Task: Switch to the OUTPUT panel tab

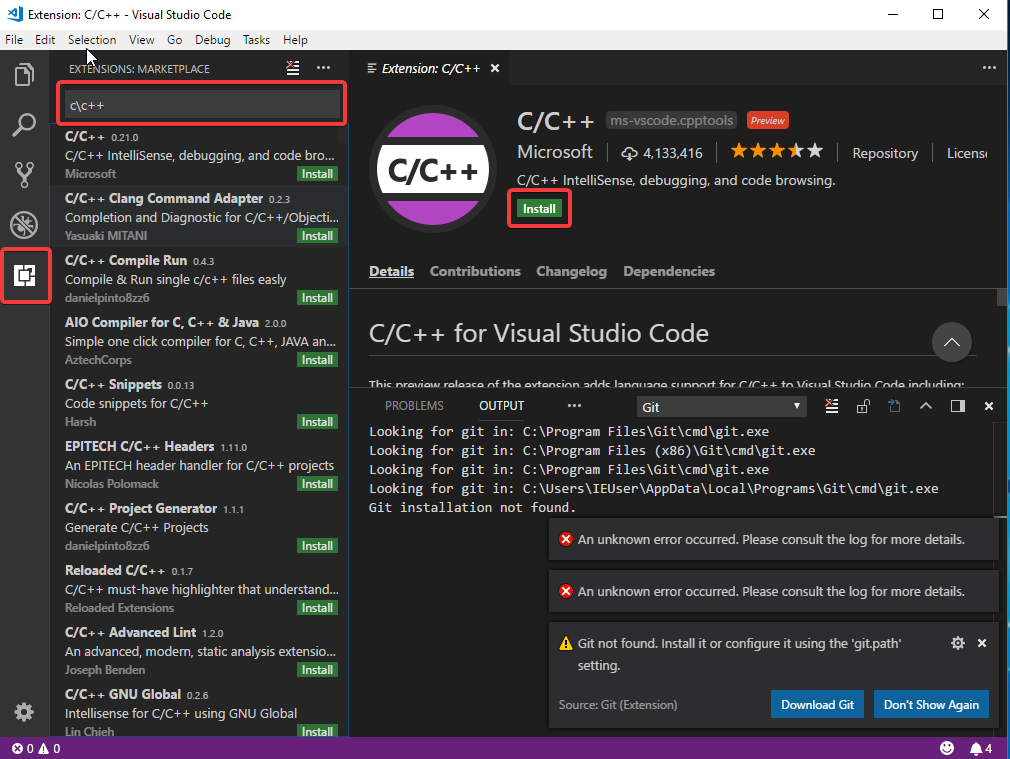Action: (x=501, y=406)
